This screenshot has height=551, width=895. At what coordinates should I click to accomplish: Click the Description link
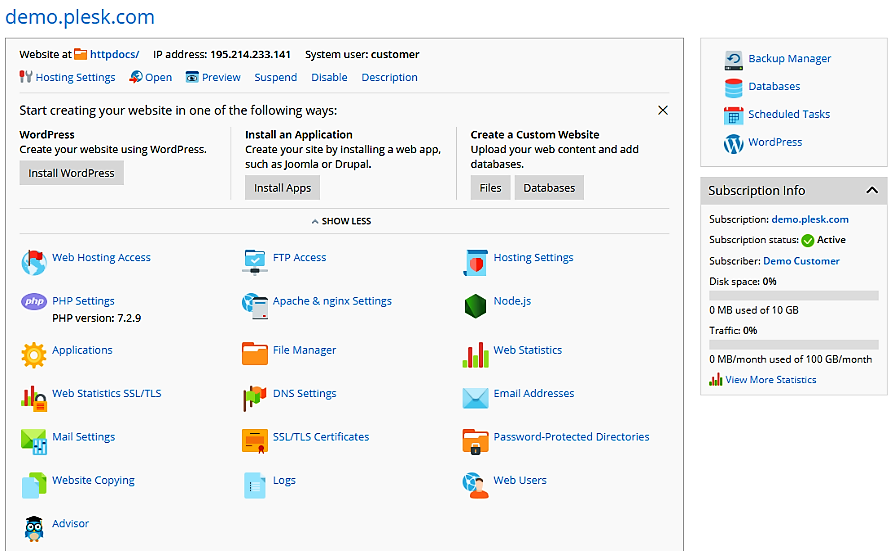389,77
